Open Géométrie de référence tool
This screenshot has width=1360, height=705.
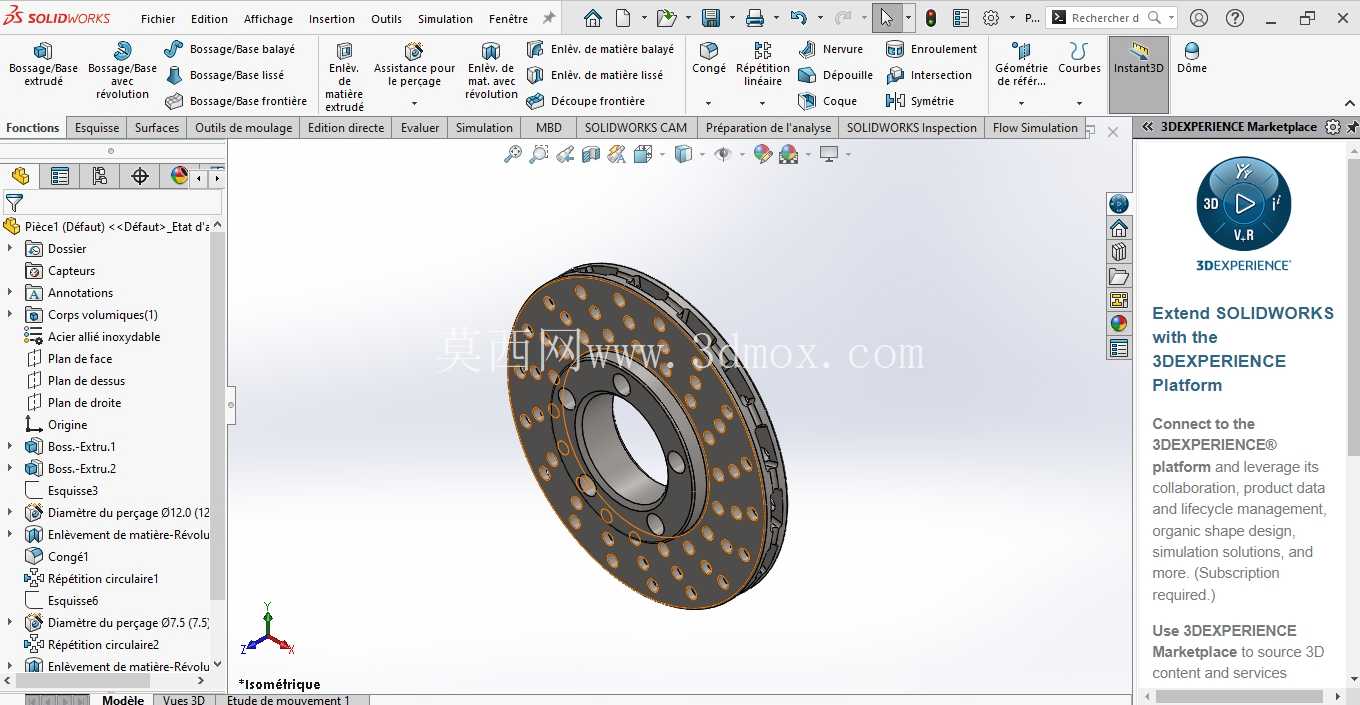(x=1021, y=65)
